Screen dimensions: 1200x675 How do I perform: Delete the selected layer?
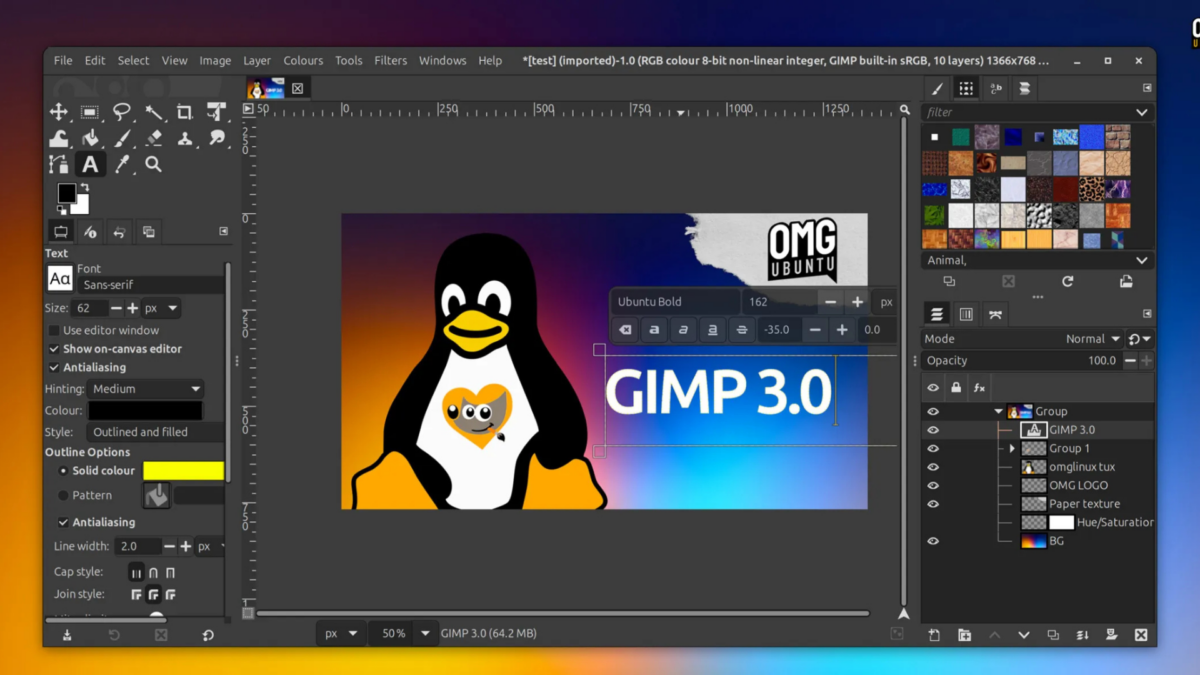[1140, 635]
